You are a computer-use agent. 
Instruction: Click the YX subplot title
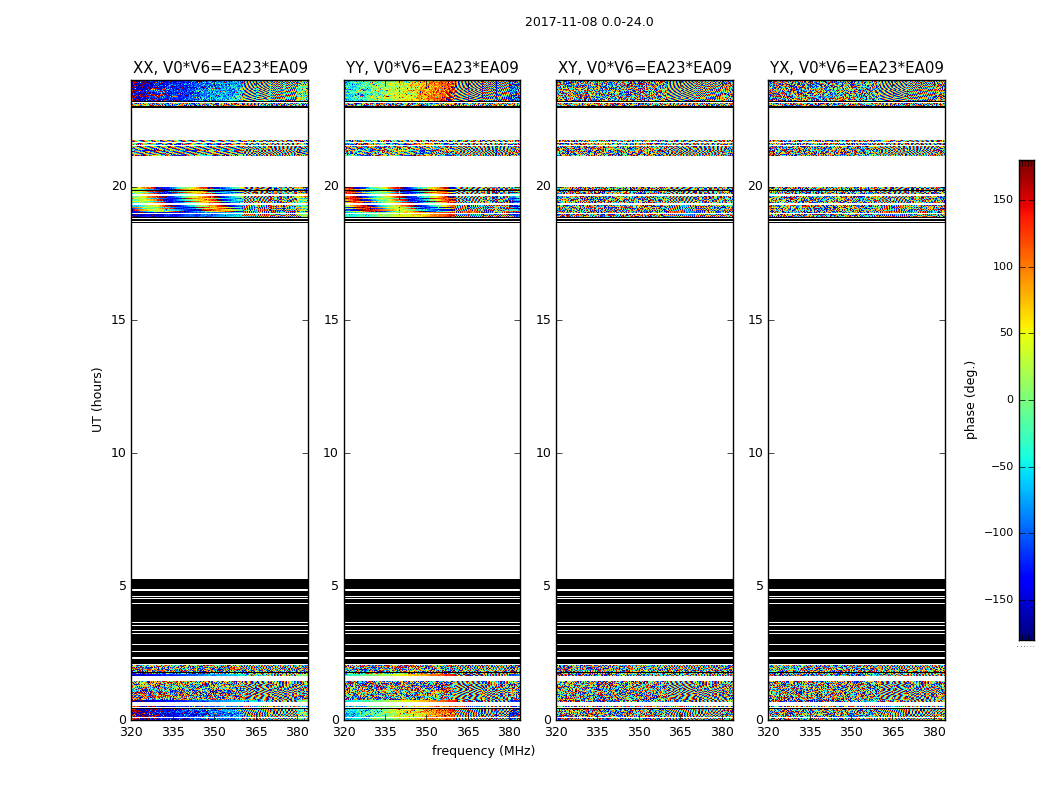click(856, 68)
